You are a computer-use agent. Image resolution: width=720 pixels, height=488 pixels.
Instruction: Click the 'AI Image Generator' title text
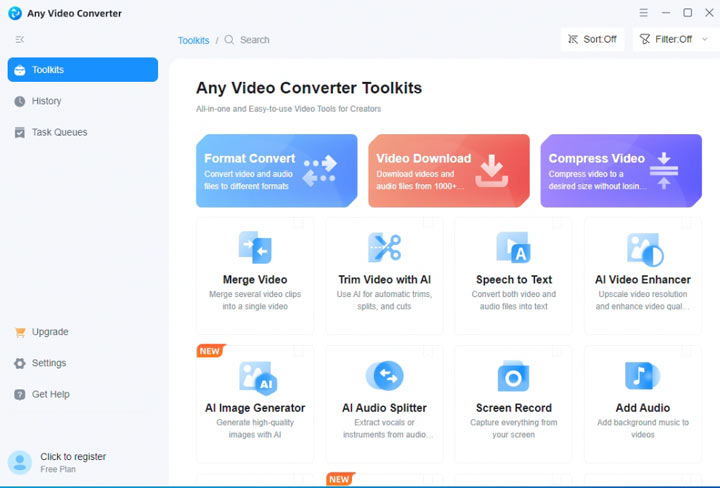point(255,408)
